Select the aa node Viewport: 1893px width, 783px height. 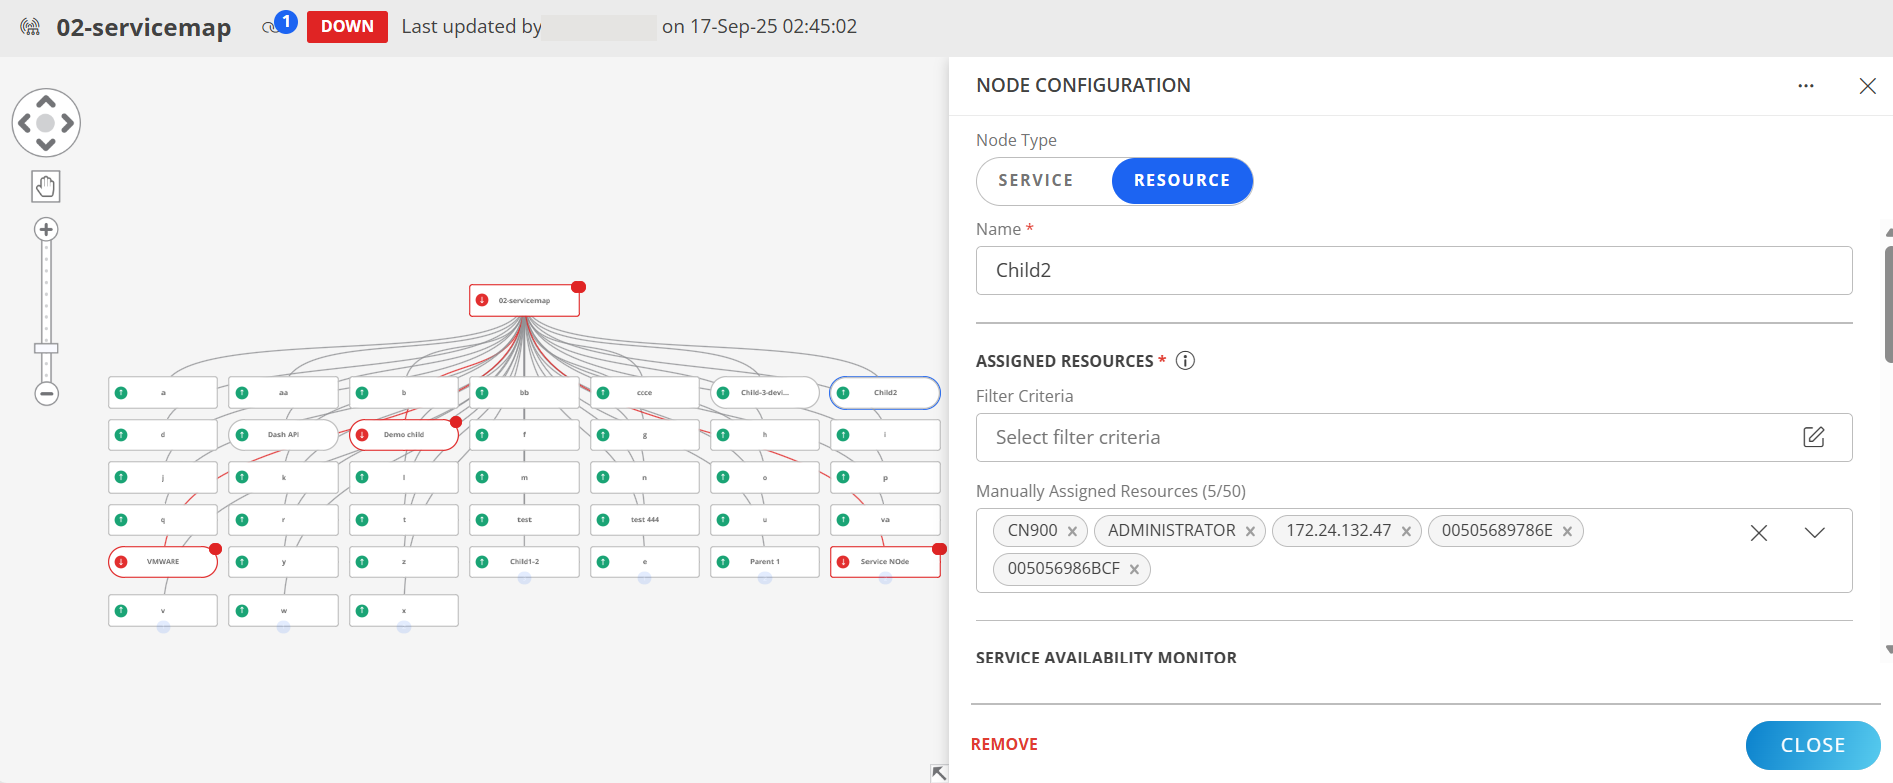[x=283, y=393]
